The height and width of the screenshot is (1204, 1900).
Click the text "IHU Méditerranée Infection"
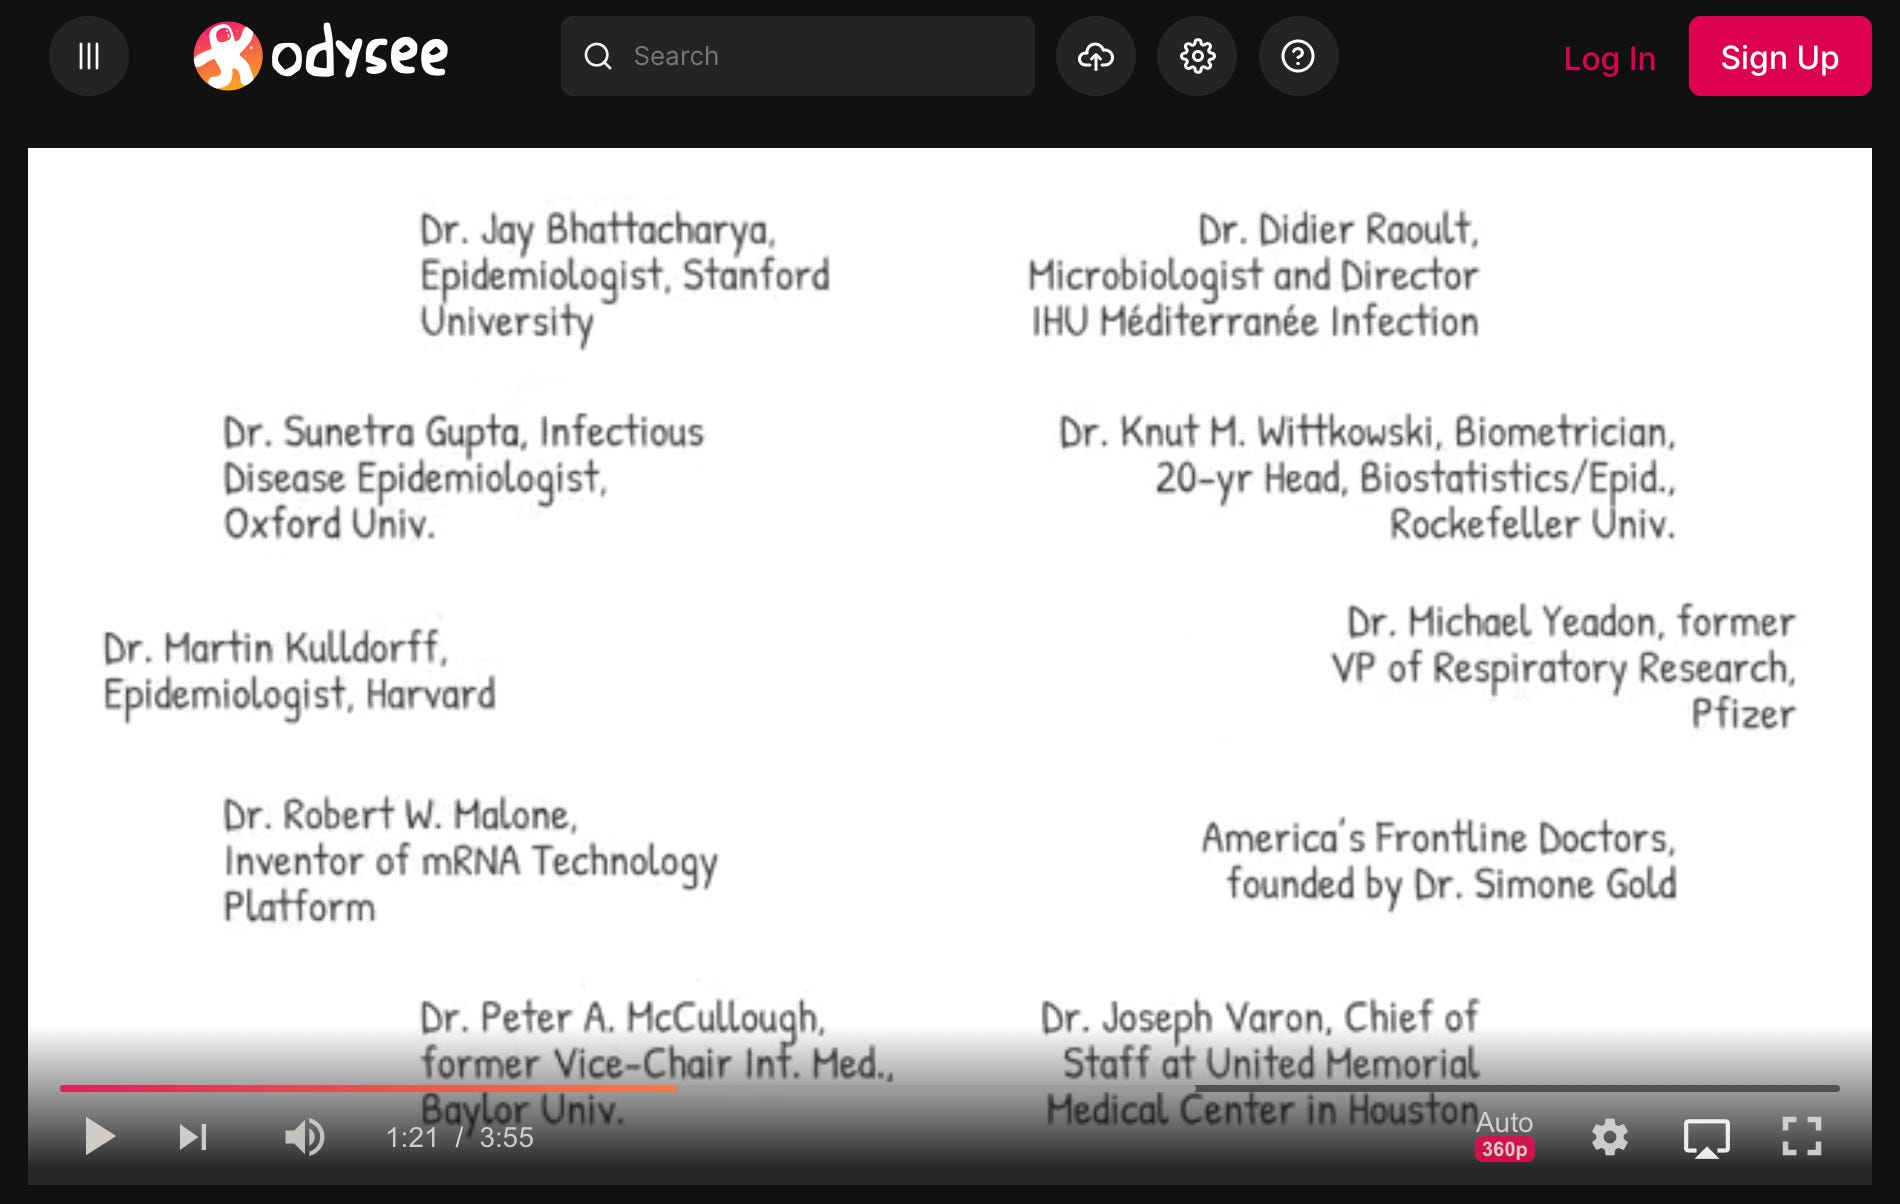pyautogui.click(x=1255, y=322)
